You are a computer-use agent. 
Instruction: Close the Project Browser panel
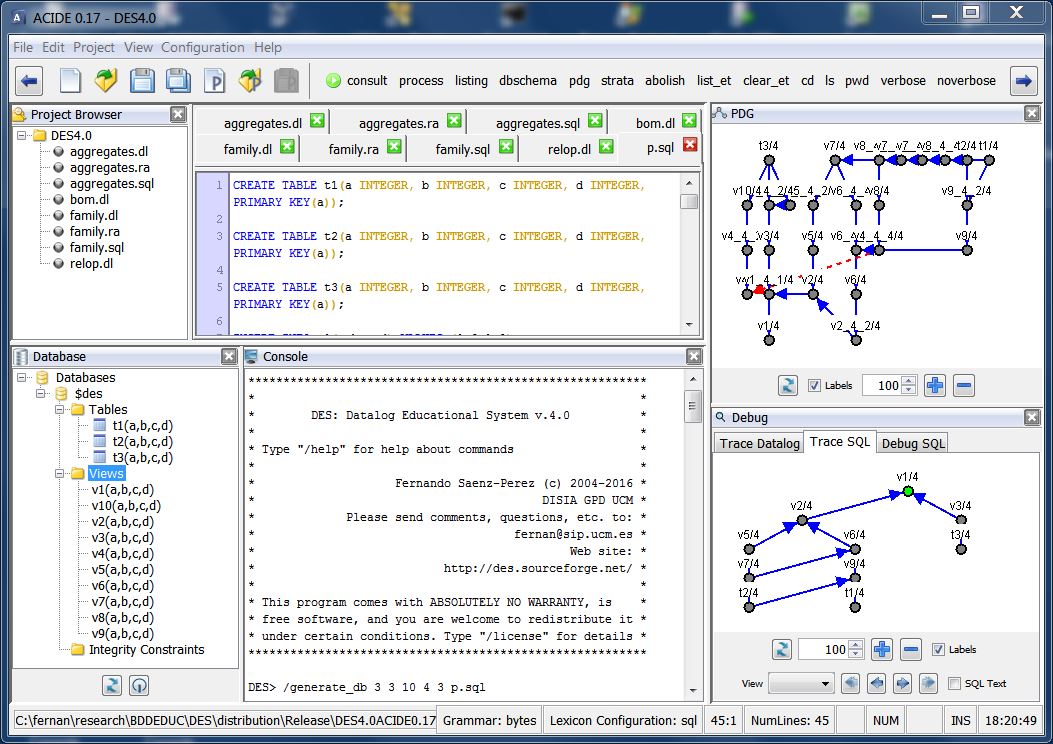178,114
